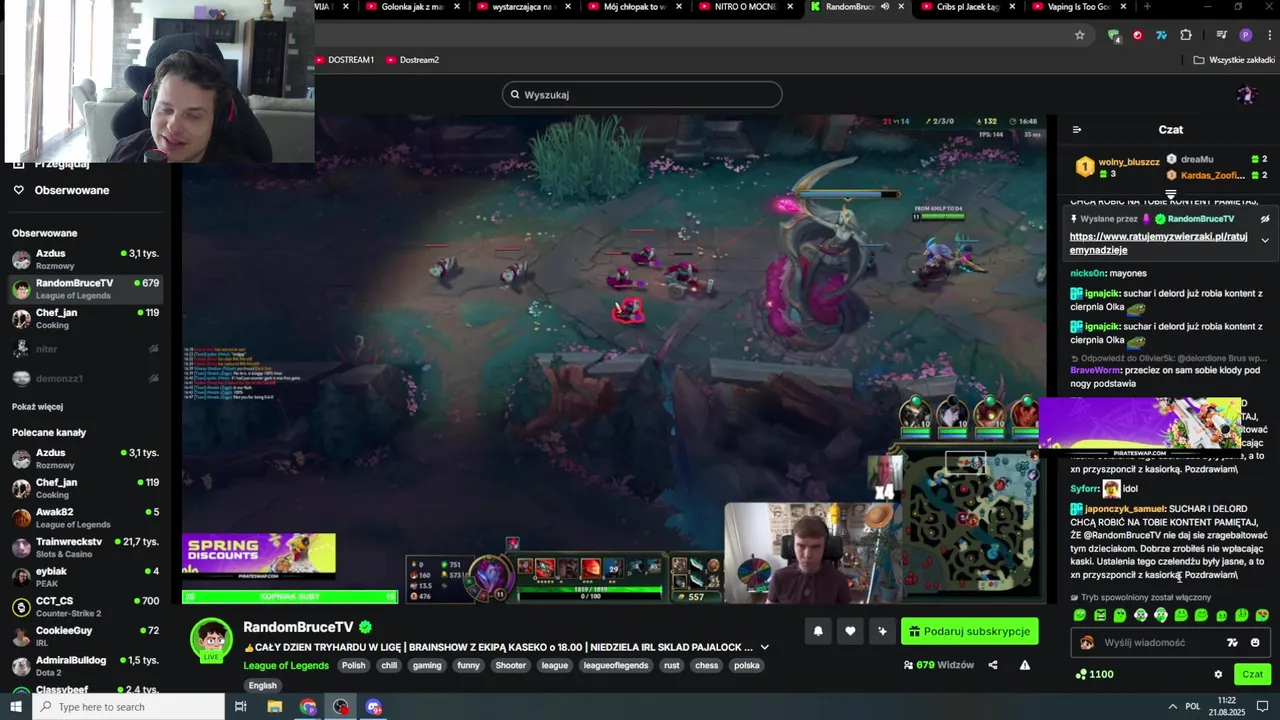Open File Explorer from taskbar

275,707
